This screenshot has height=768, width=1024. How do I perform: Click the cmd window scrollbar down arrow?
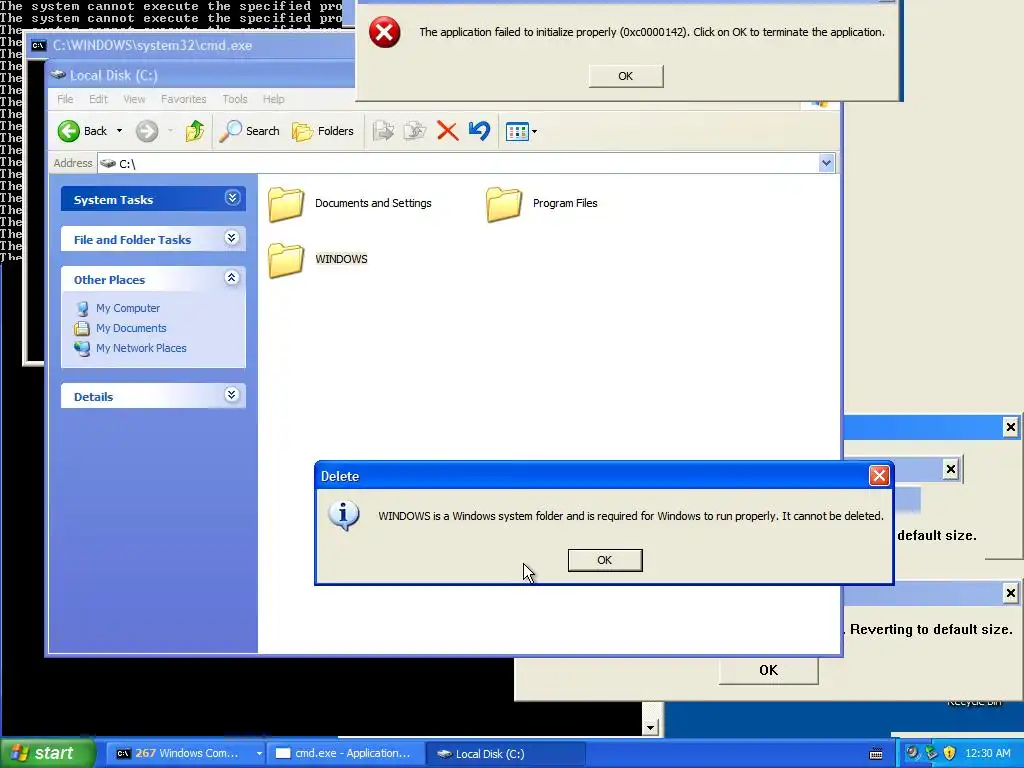click(x=650, y=727)
